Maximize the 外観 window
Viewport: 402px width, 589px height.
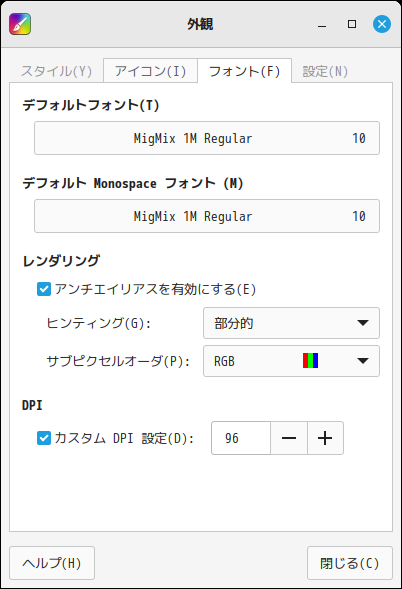352,24
